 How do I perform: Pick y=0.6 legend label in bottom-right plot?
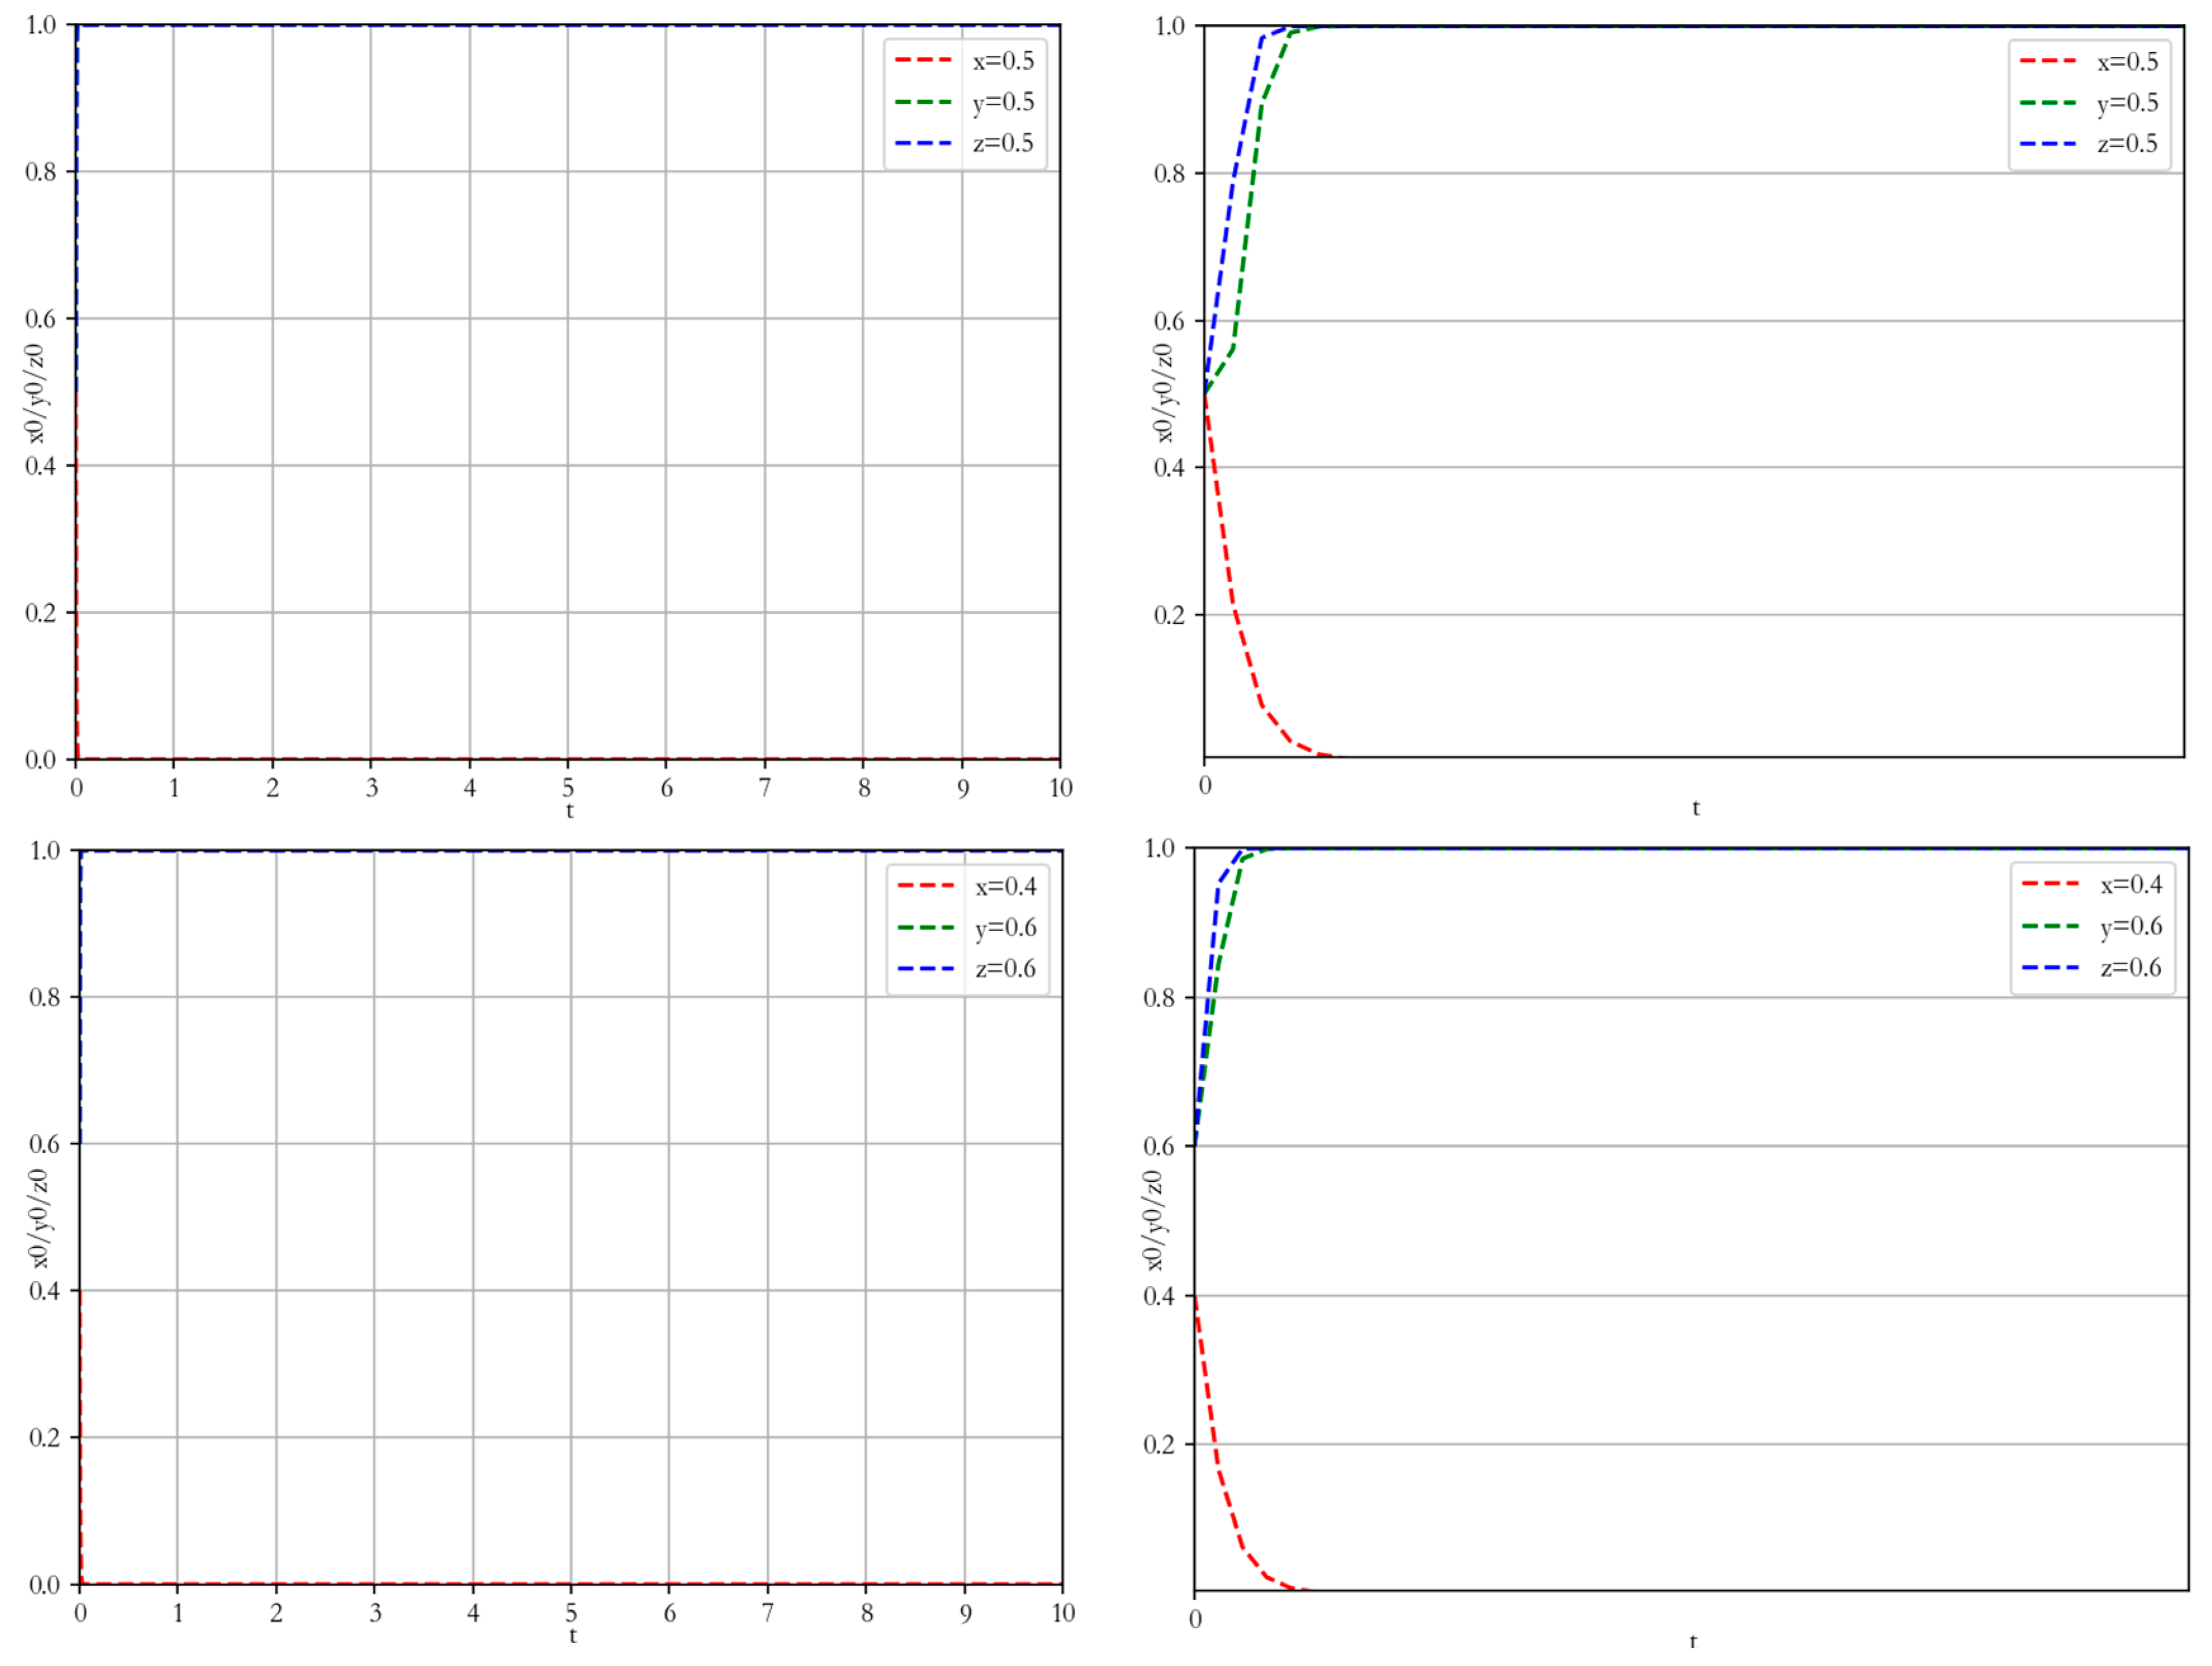click(2131, 926)
